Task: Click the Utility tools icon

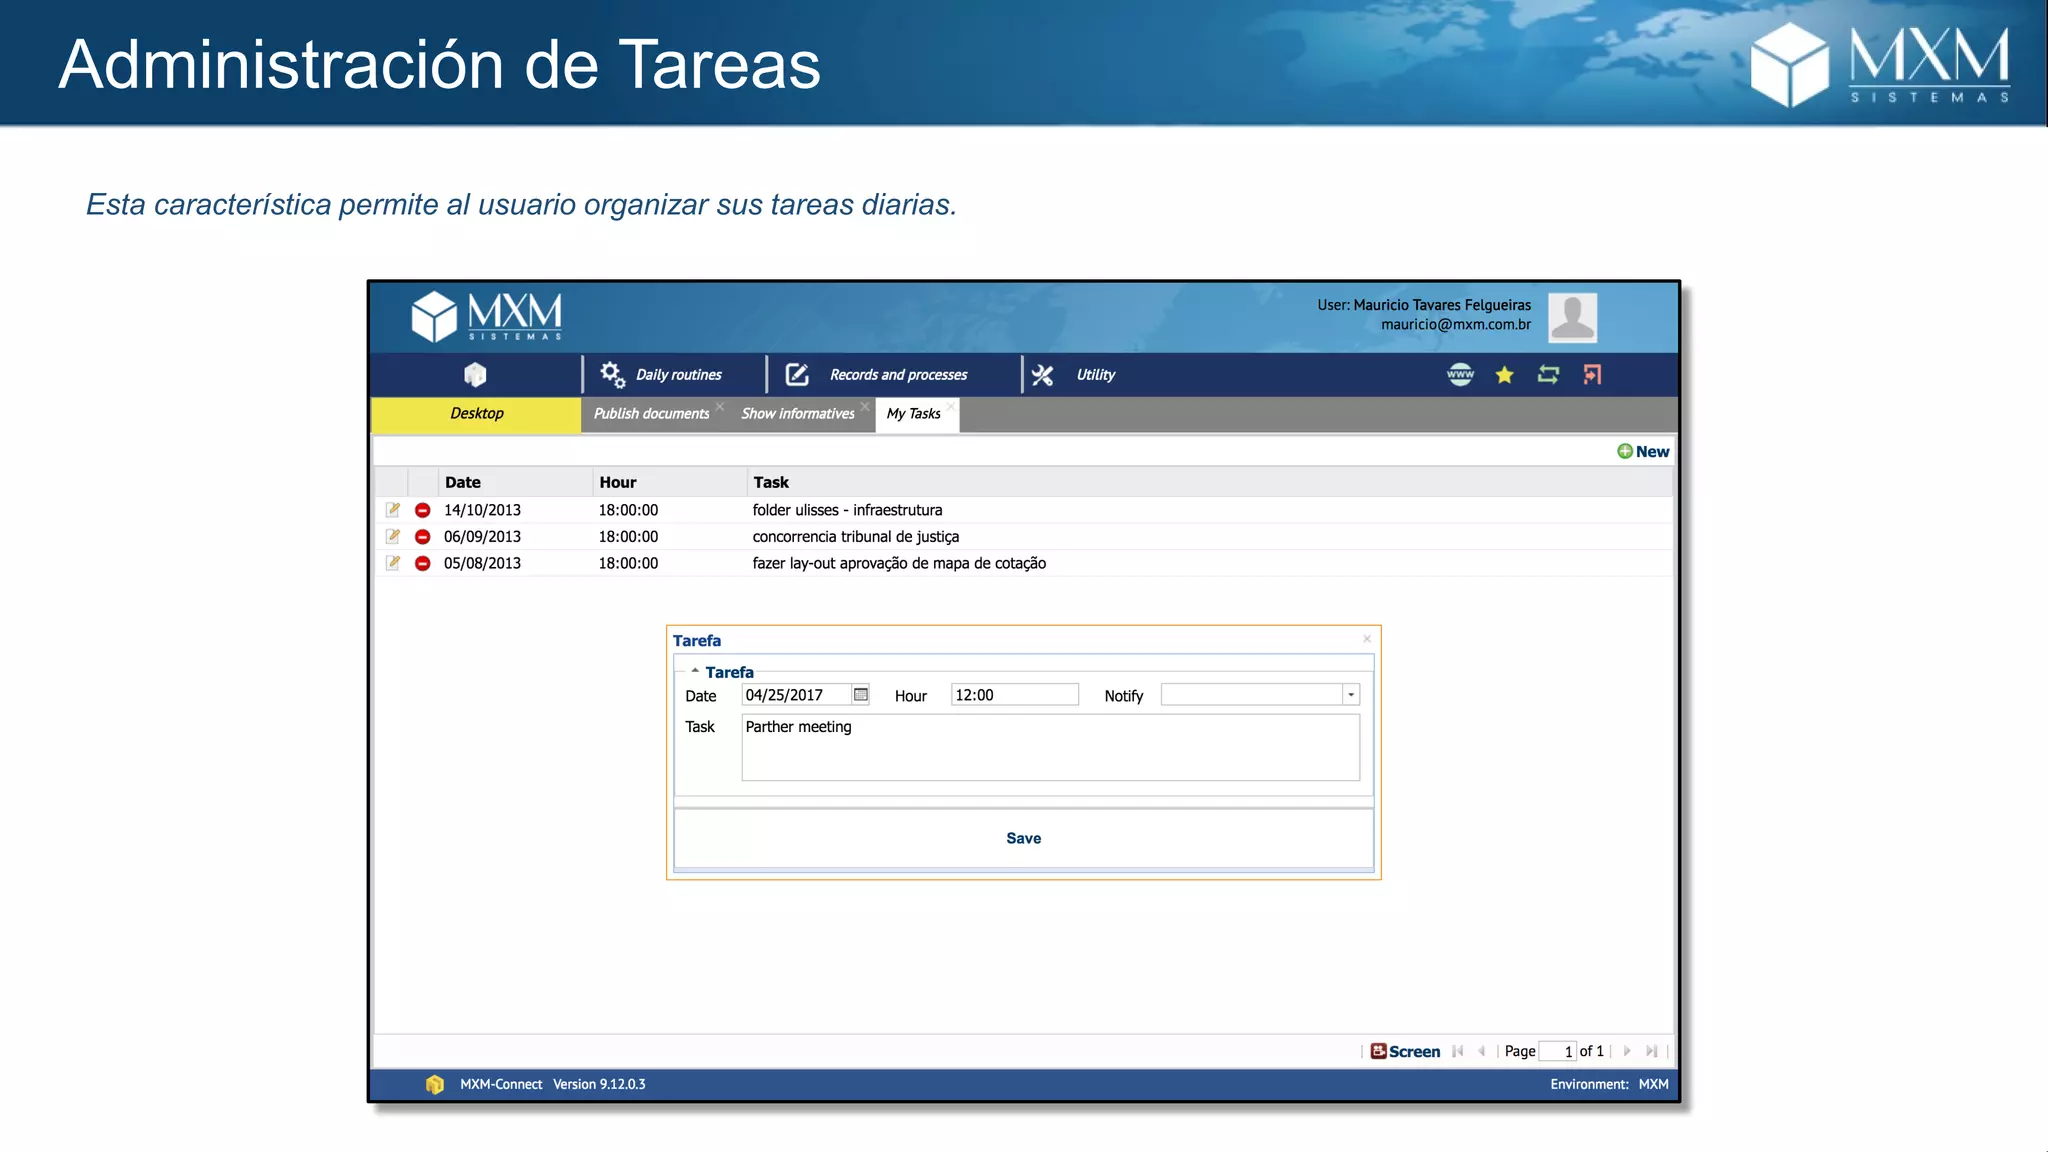Action: pos(1043,375)
